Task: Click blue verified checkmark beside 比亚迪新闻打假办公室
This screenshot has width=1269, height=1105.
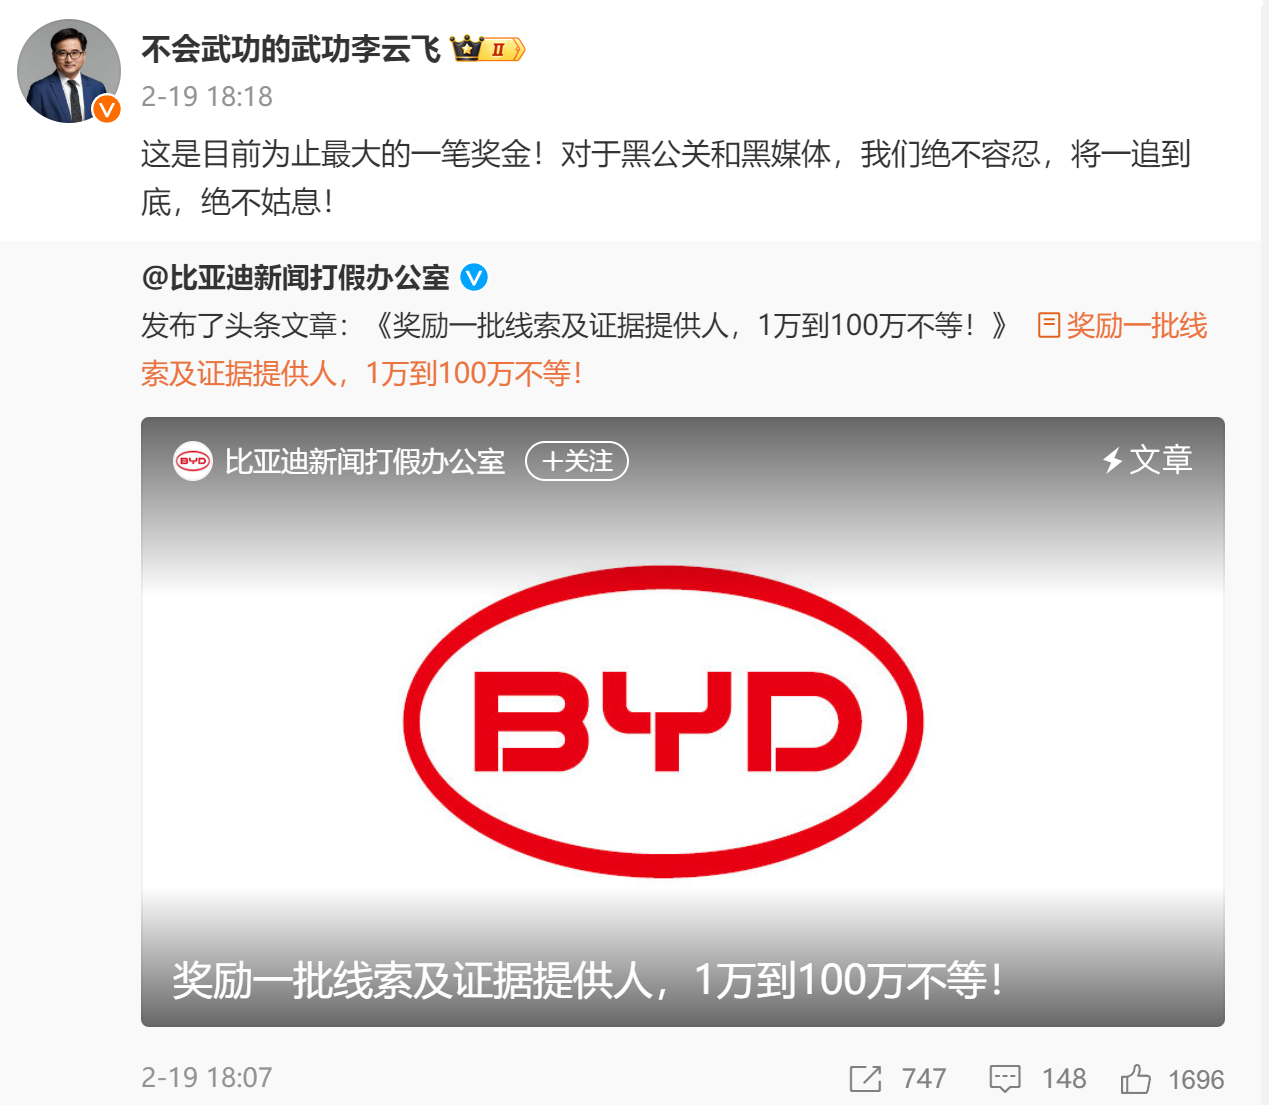Action: point(474,278)
